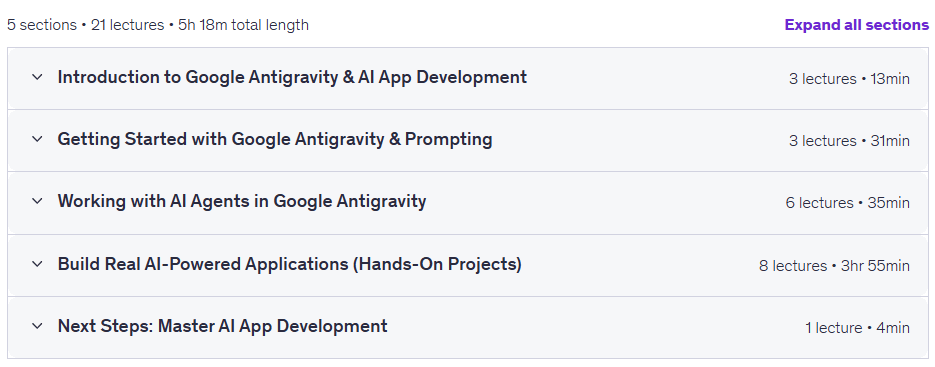The height and width of the screenshot is (367, 935).
Task: Expand all sections of the course
Action: [856, 25]
